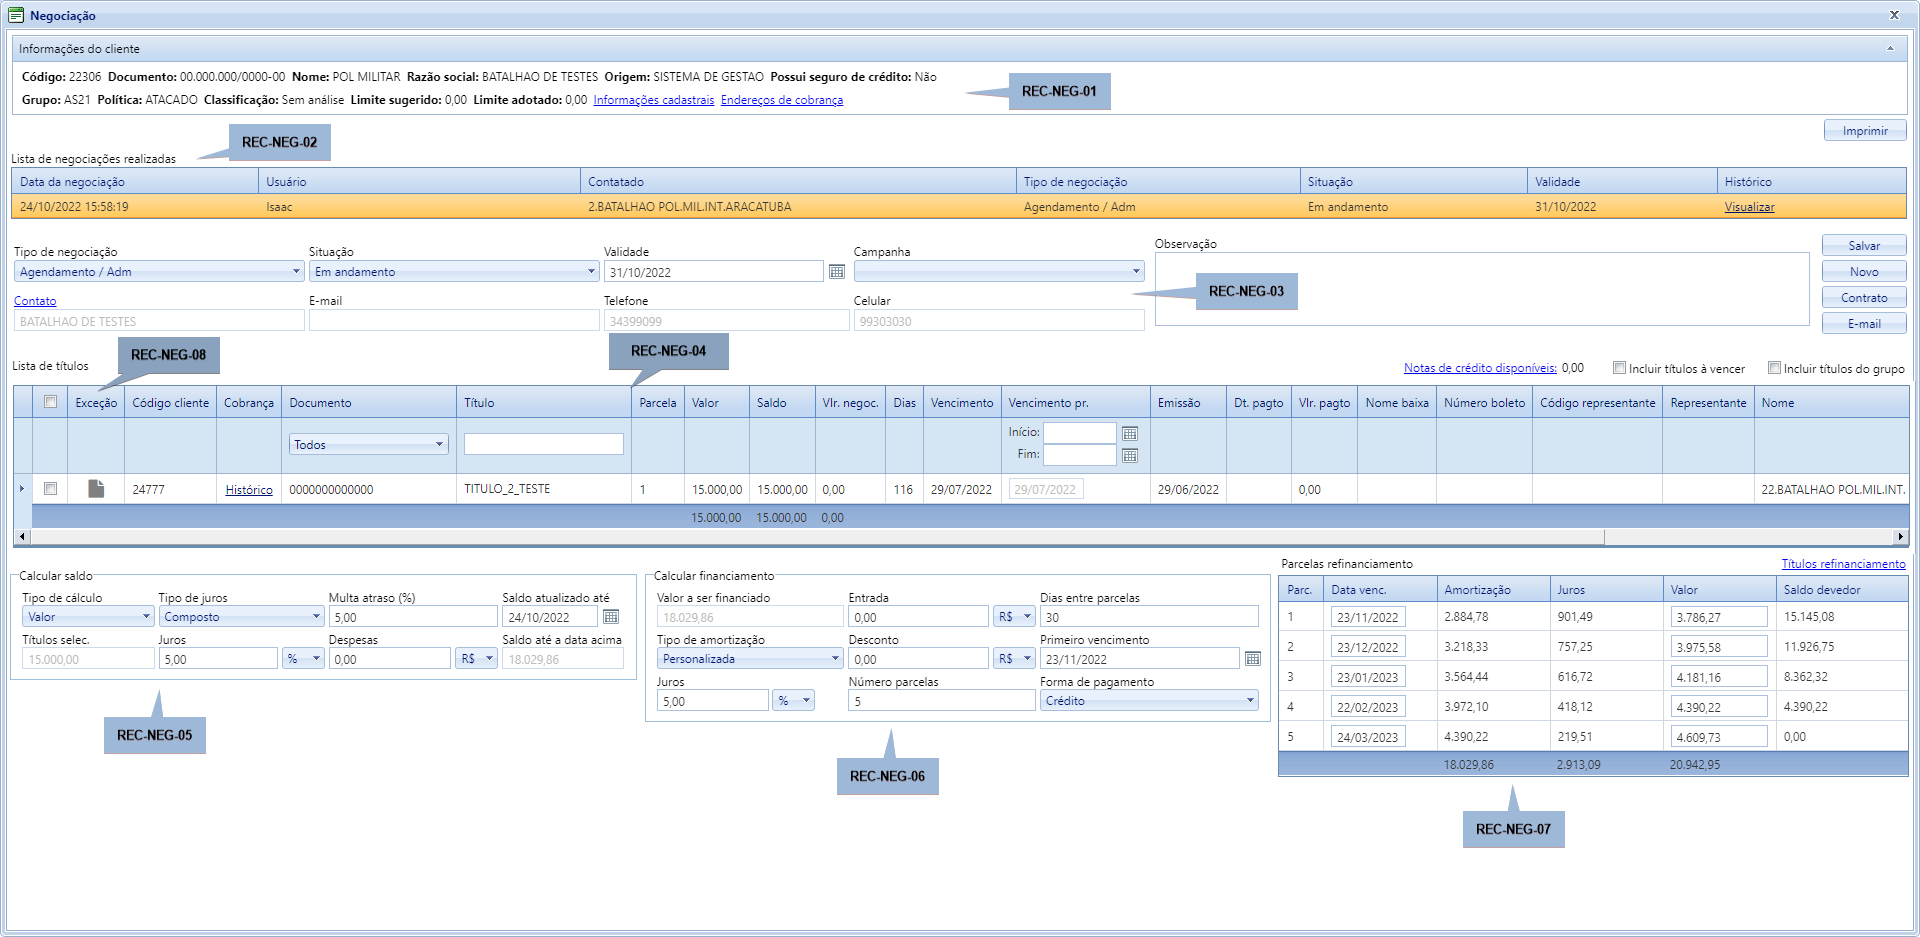Check the row checkbox for TITULO_2_TESTE
The height and width of the screenshot is (937, 1920).
pos(50,489)
